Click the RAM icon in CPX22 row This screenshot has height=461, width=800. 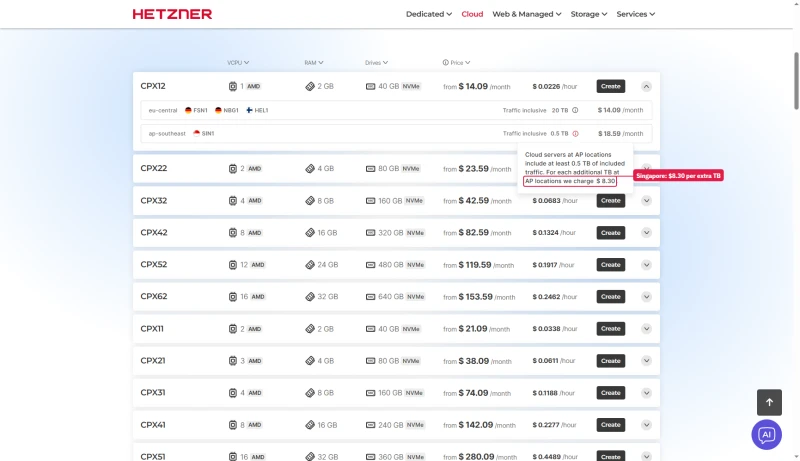pos(310,169)
